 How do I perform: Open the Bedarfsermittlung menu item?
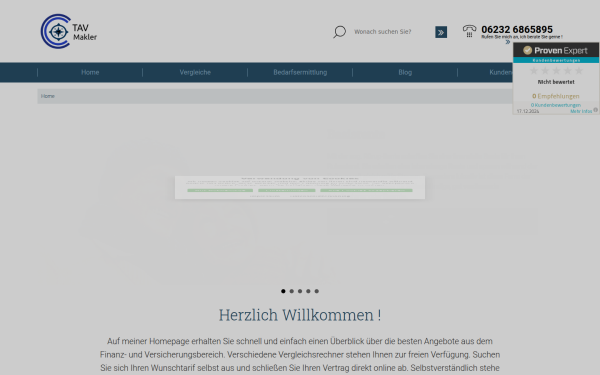pyautogui.click(x=300, y=72)
